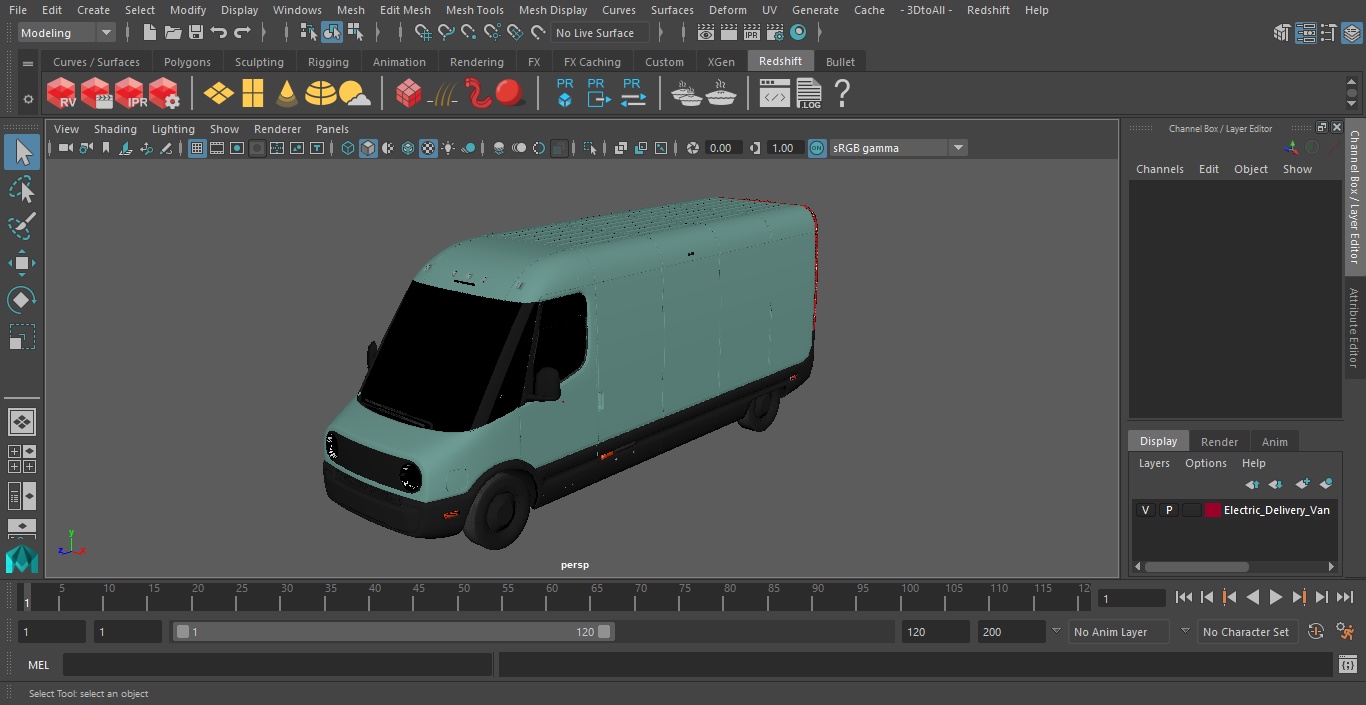This screenshot has width=1366, height=705.
Task: Click the Snap to grids icon
Action: (x=423, y=33)
